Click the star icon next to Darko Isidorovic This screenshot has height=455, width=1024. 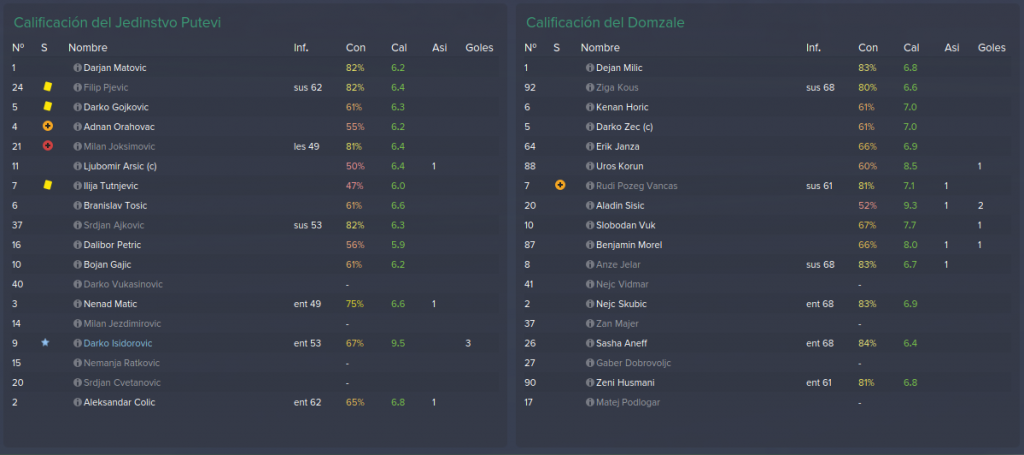pos(45,343)
